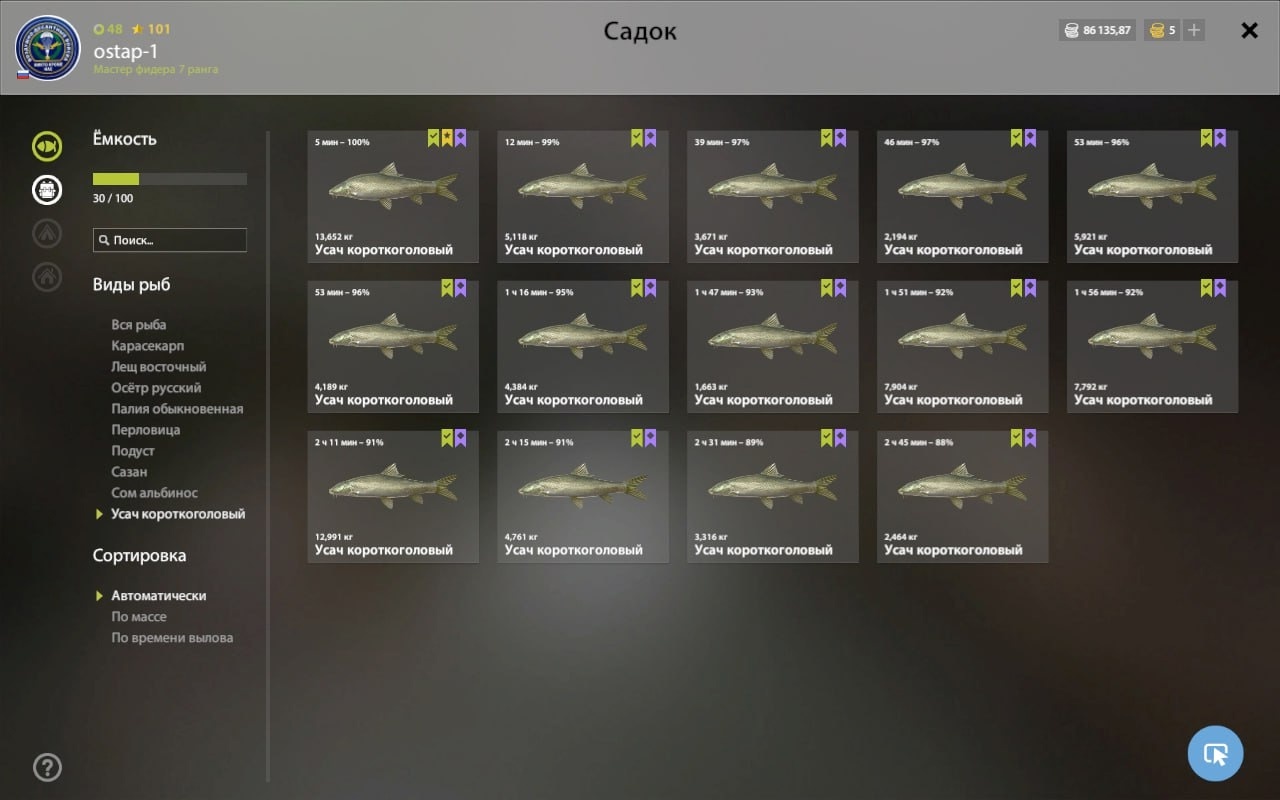Click the blue cursor mode button

tap(1215, 753)
